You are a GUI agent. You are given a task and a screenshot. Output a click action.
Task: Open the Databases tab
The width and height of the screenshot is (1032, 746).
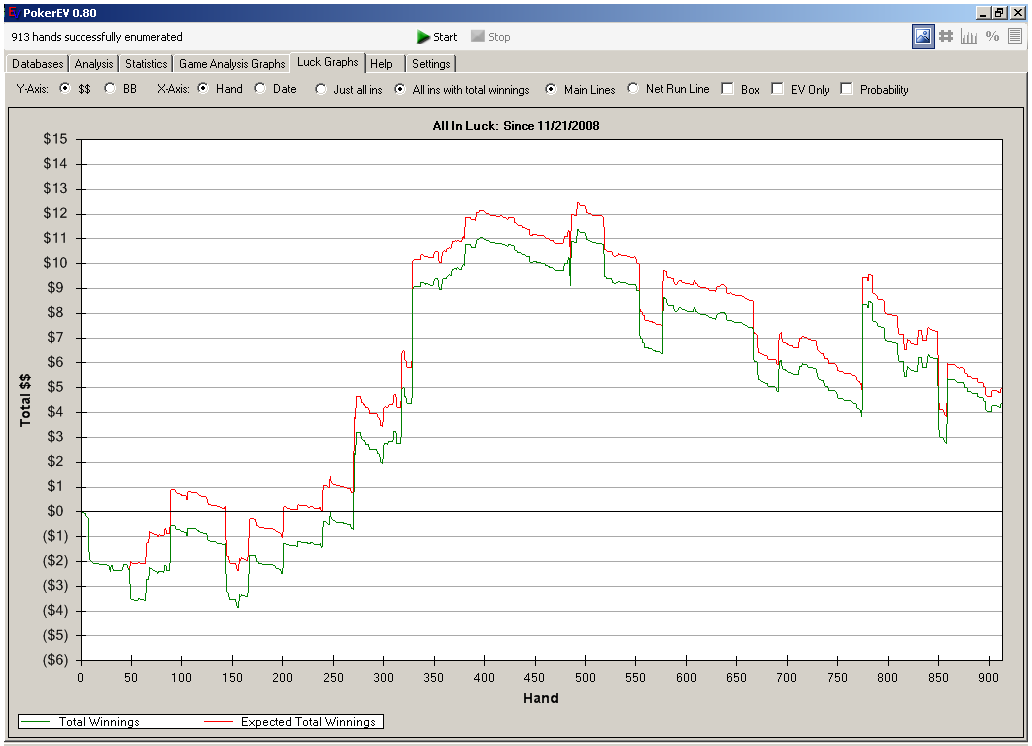38,64
